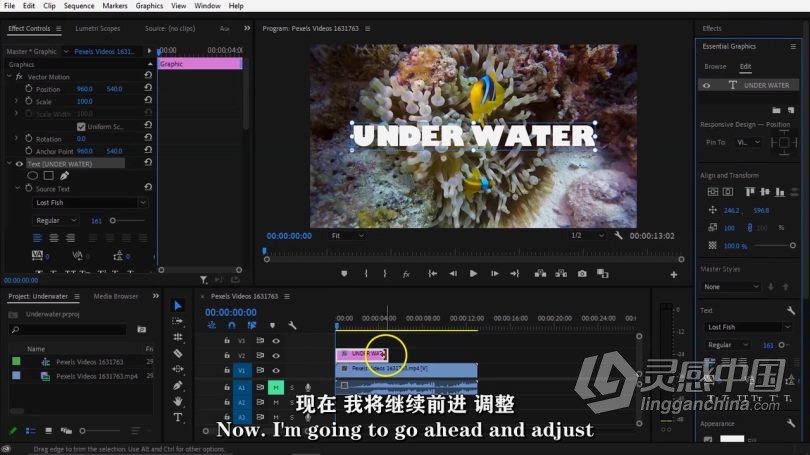Open the Markers menu
The height and width of the screenshot is (455, 810).
tap(115, 6)
